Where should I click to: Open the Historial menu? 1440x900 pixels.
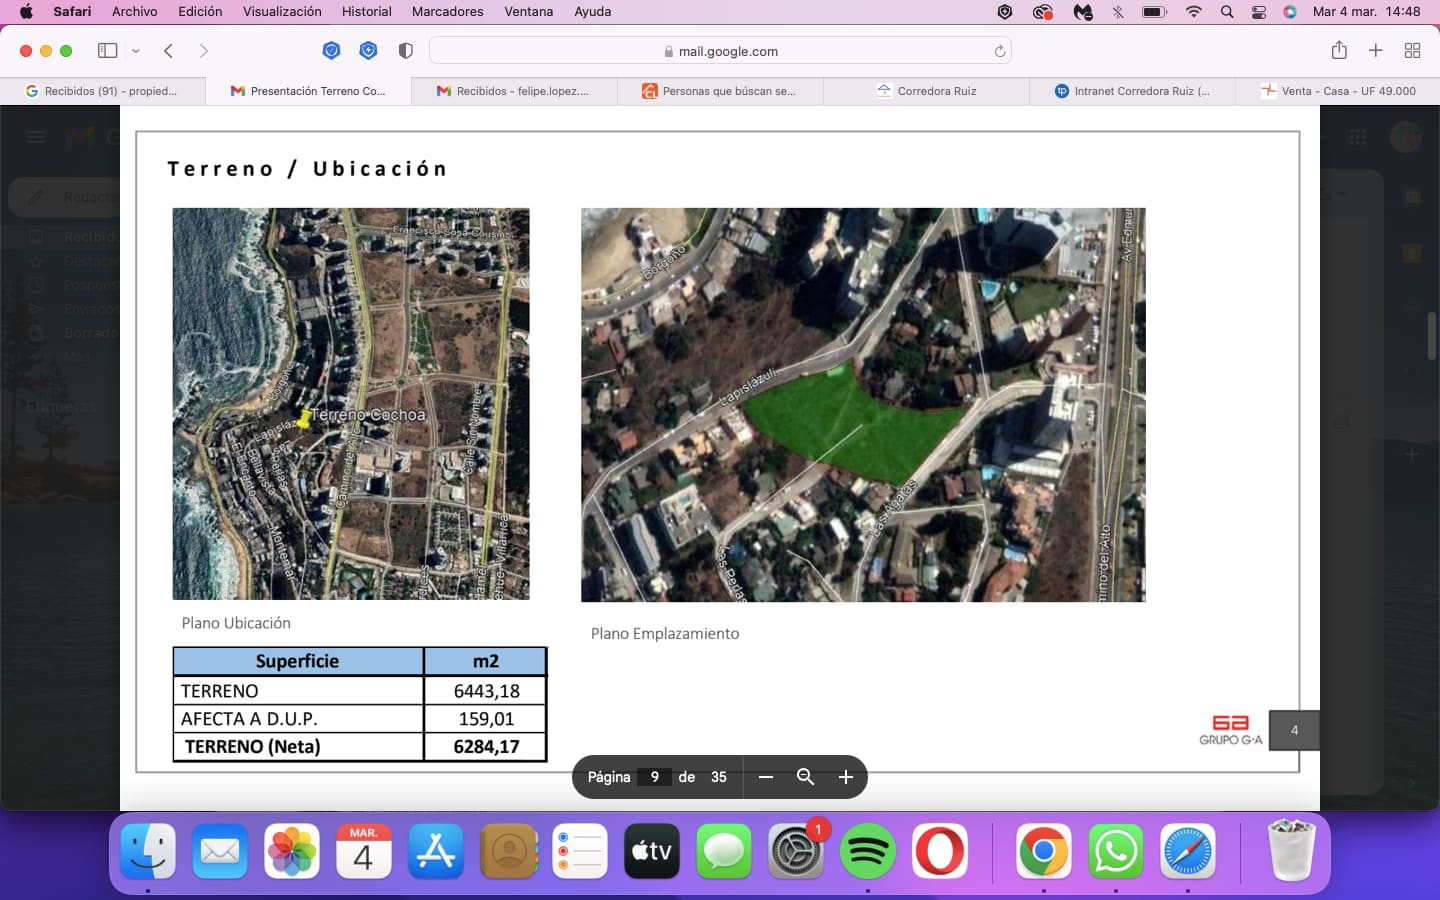pos(367,12)
